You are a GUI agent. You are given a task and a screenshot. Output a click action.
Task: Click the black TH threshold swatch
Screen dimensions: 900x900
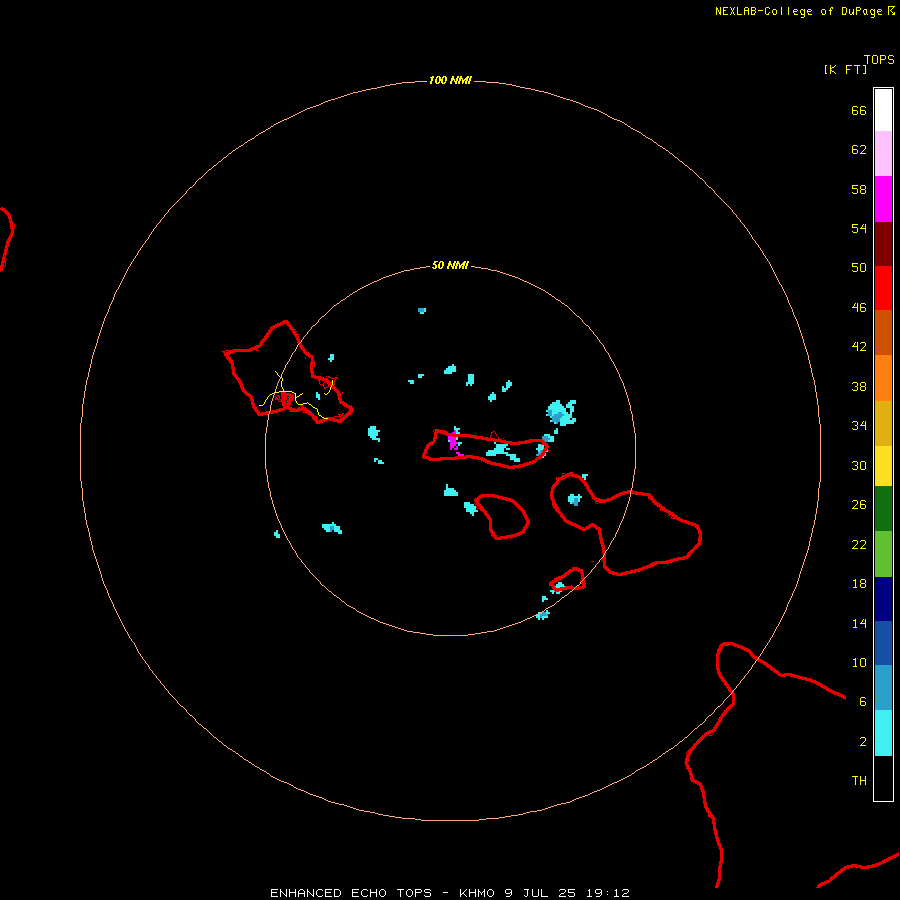pyautogui.click(x=883, y=778)
